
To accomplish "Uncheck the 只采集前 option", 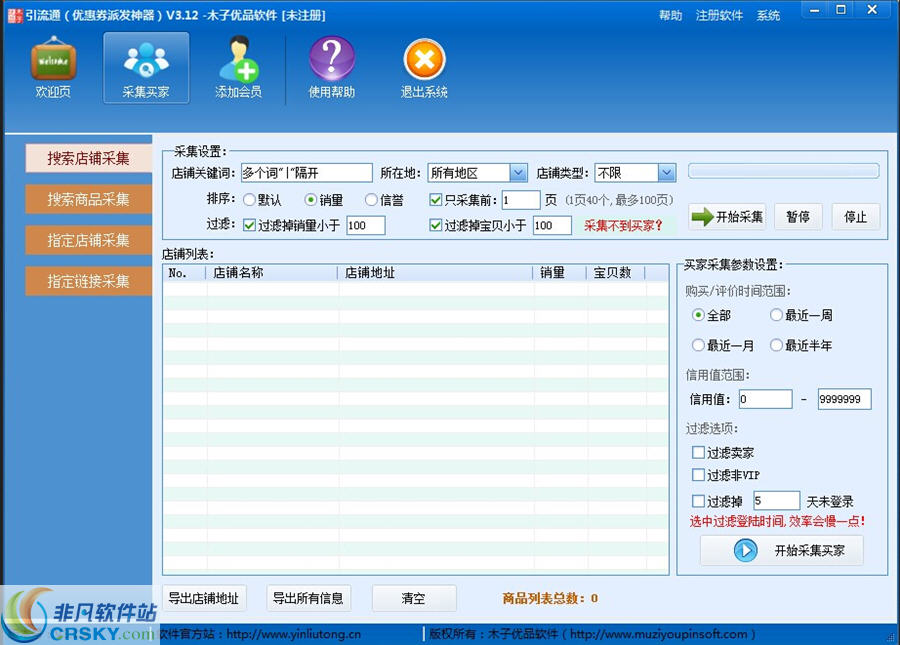I will point(435,199).
